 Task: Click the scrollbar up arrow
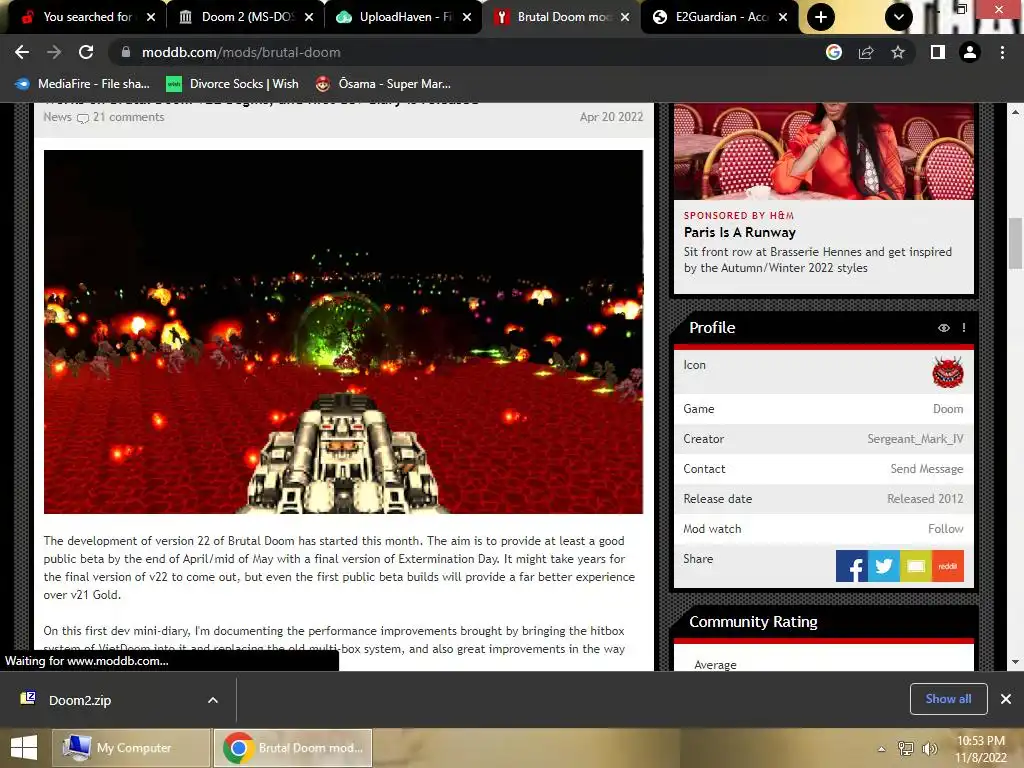pos(1015,112)
